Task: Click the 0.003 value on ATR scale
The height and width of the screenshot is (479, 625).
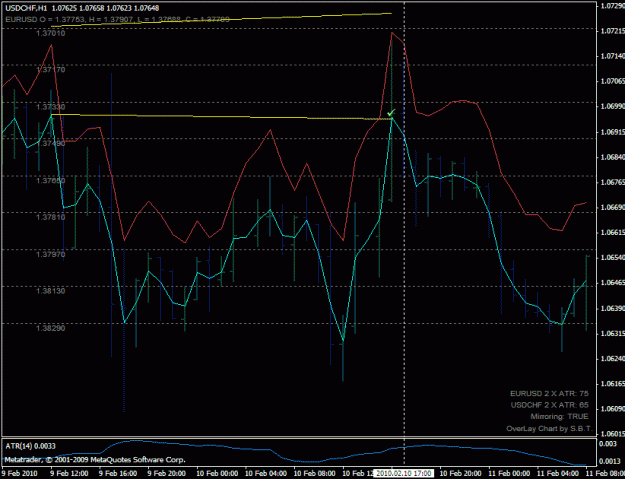Action: [608, 444]
